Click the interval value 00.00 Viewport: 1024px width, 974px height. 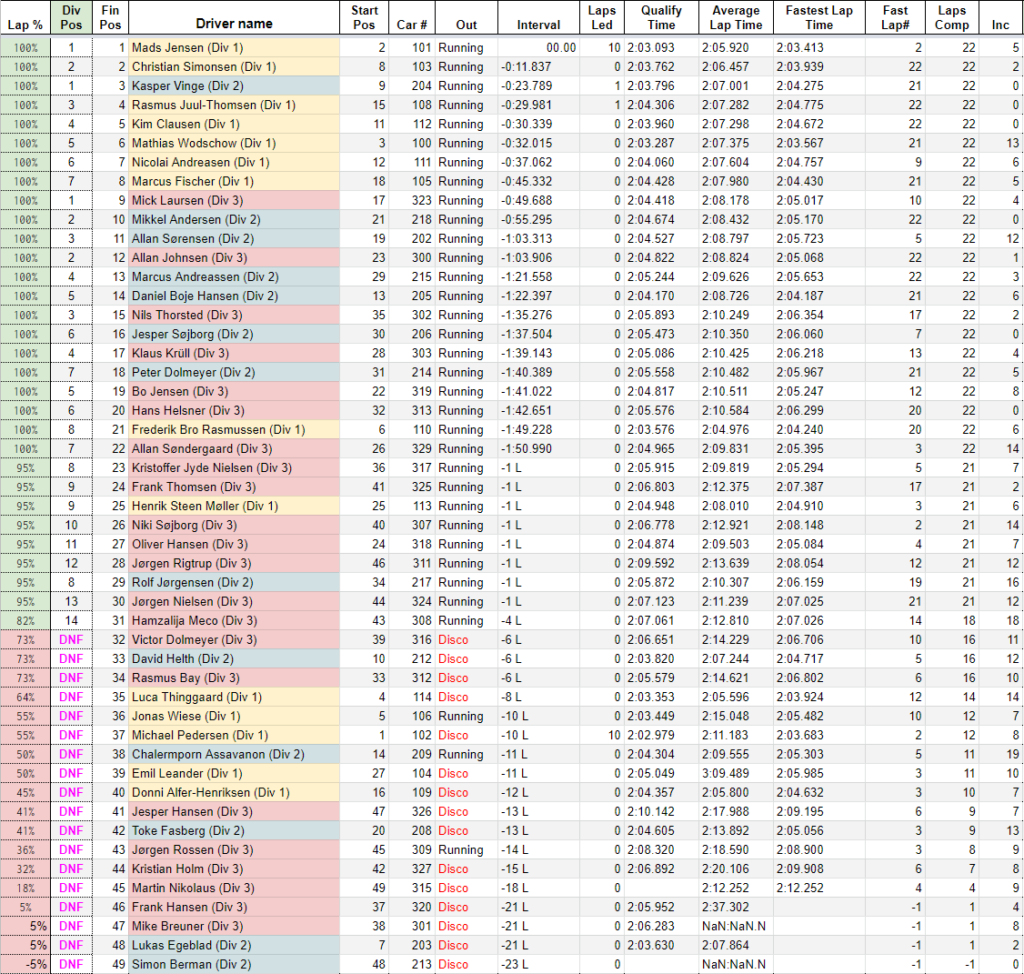[x=561, y=48]
